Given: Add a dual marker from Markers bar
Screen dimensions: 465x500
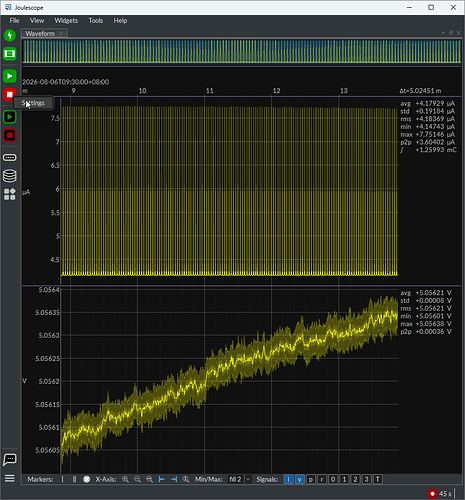Looking at the screenshot, I should point(74,479).
